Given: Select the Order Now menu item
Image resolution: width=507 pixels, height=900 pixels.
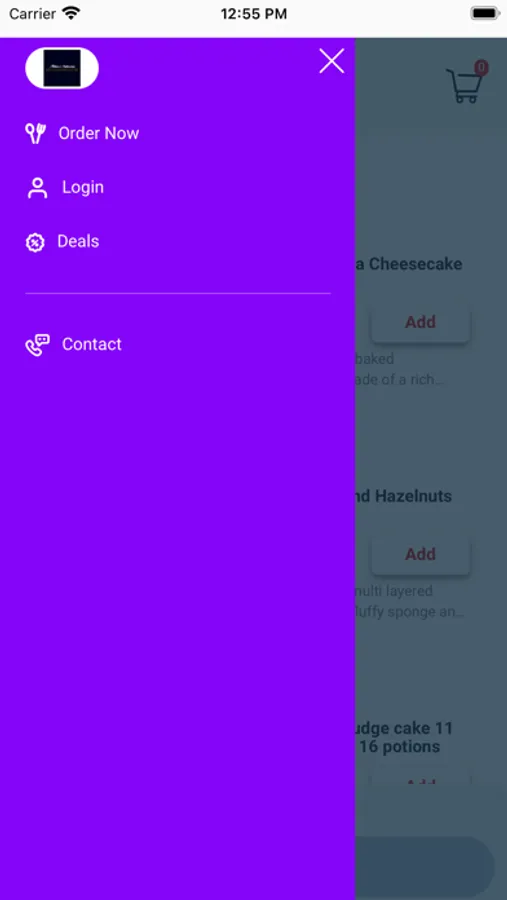Looking at the screenshot, I should tap(99, 133).
